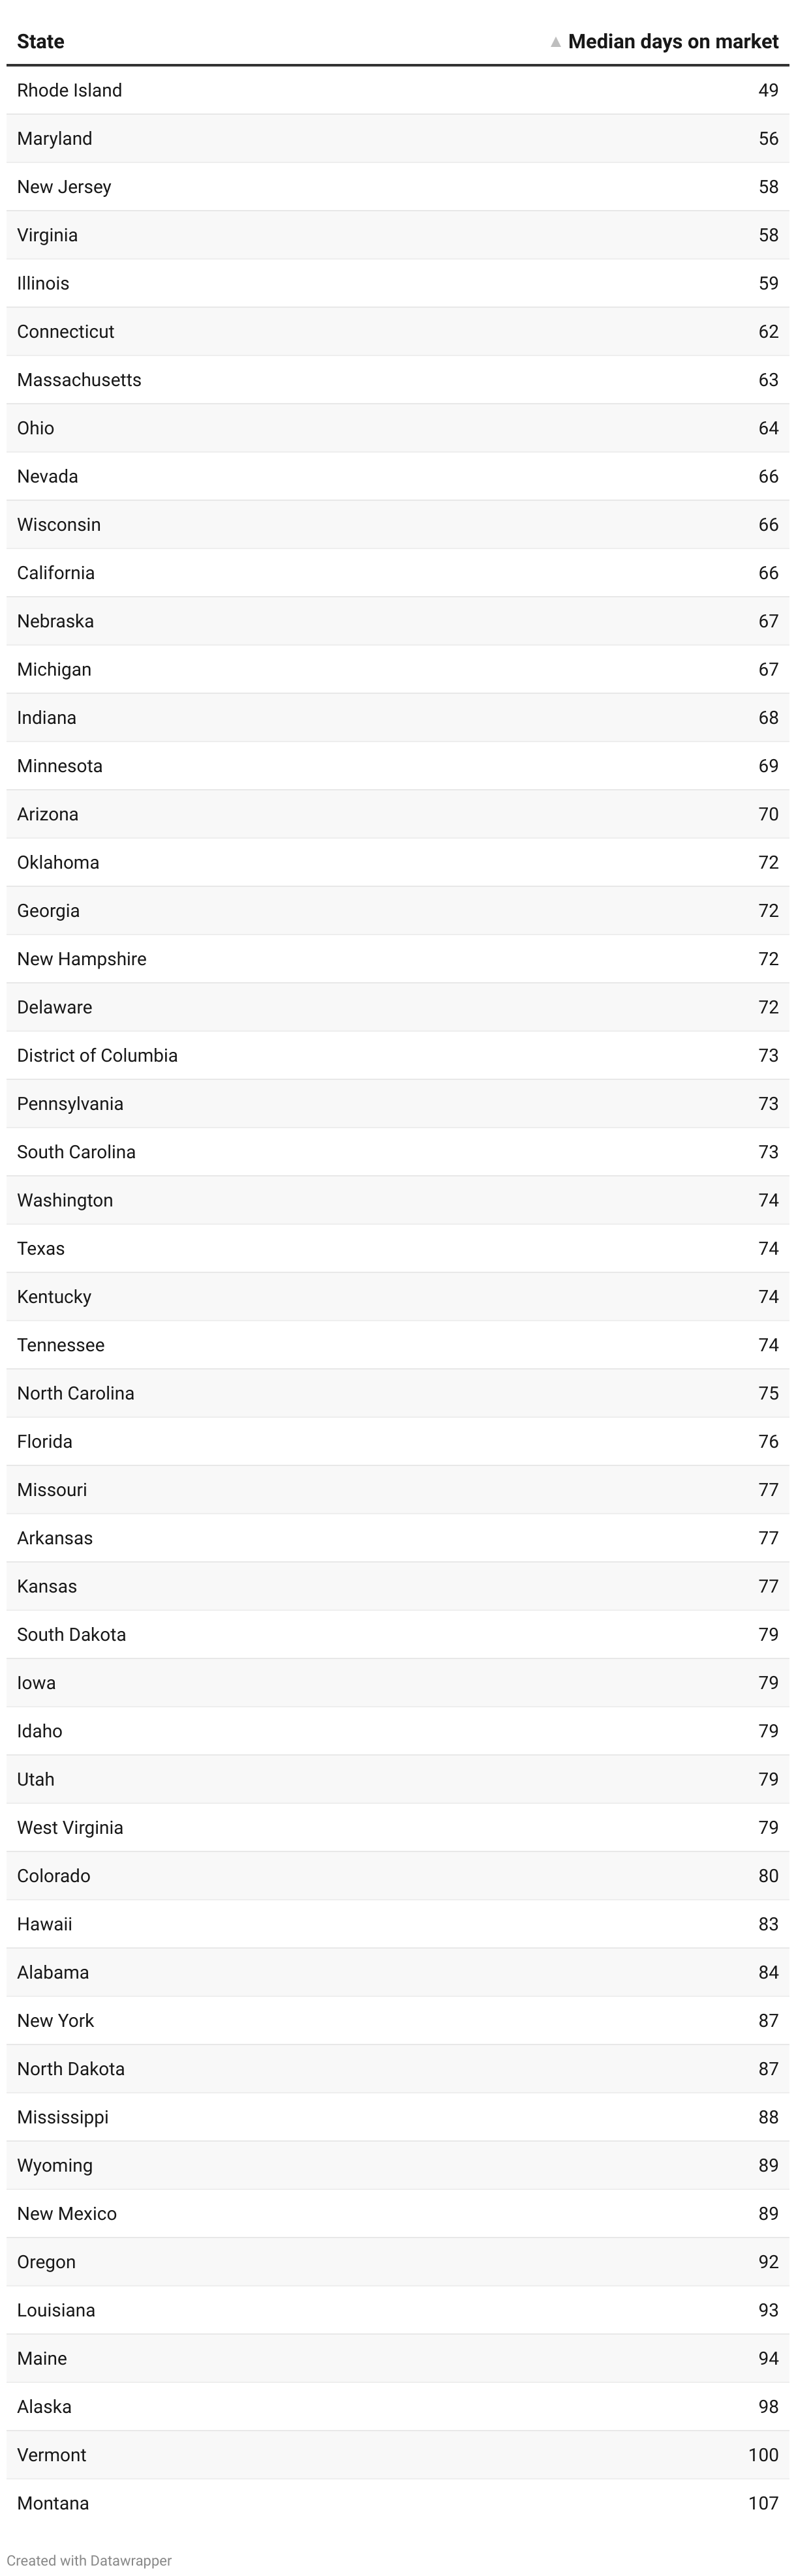Select the Alaska row label
796x2576 pixels.
[x=44, y=2407]
